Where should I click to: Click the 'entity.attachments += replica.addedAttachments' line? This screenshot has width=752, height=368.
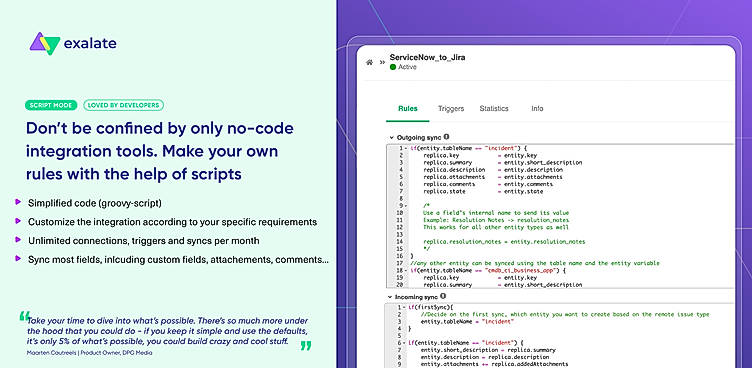(494, 365)
